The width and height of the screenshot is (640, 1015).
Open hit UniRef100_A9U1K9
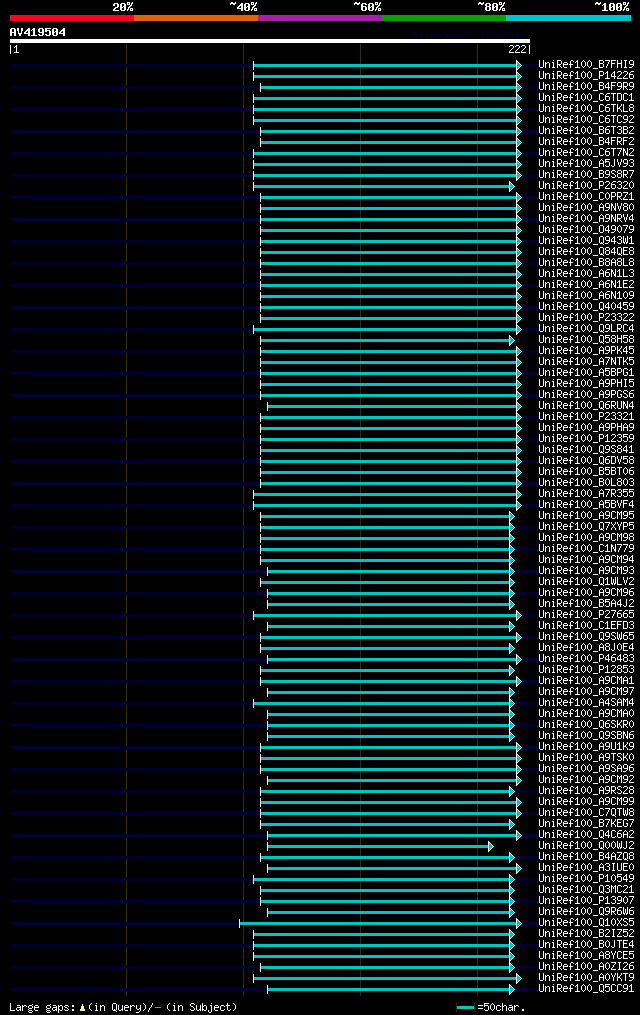(586, 747)
